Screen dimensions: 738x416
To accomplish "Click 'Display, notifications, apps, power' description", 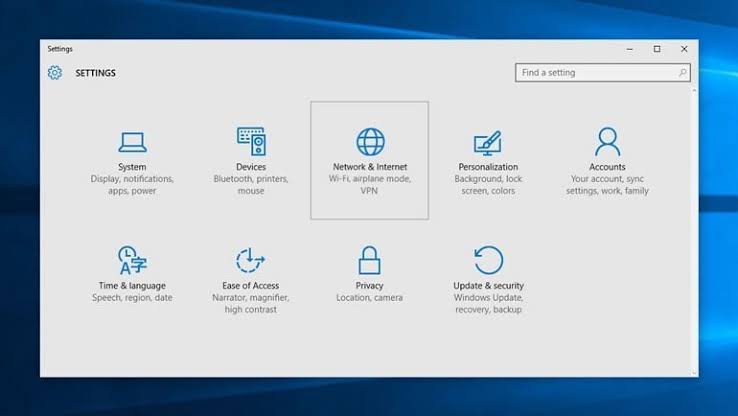I will pyautogui.click(x=132, y=185).
